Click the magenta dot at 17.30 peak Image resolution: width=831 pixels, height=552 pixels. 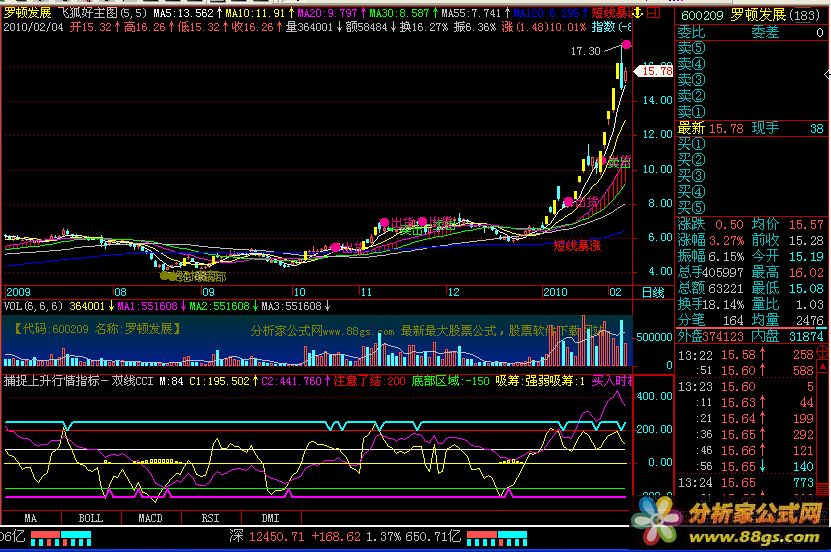[x=626, y=45]
